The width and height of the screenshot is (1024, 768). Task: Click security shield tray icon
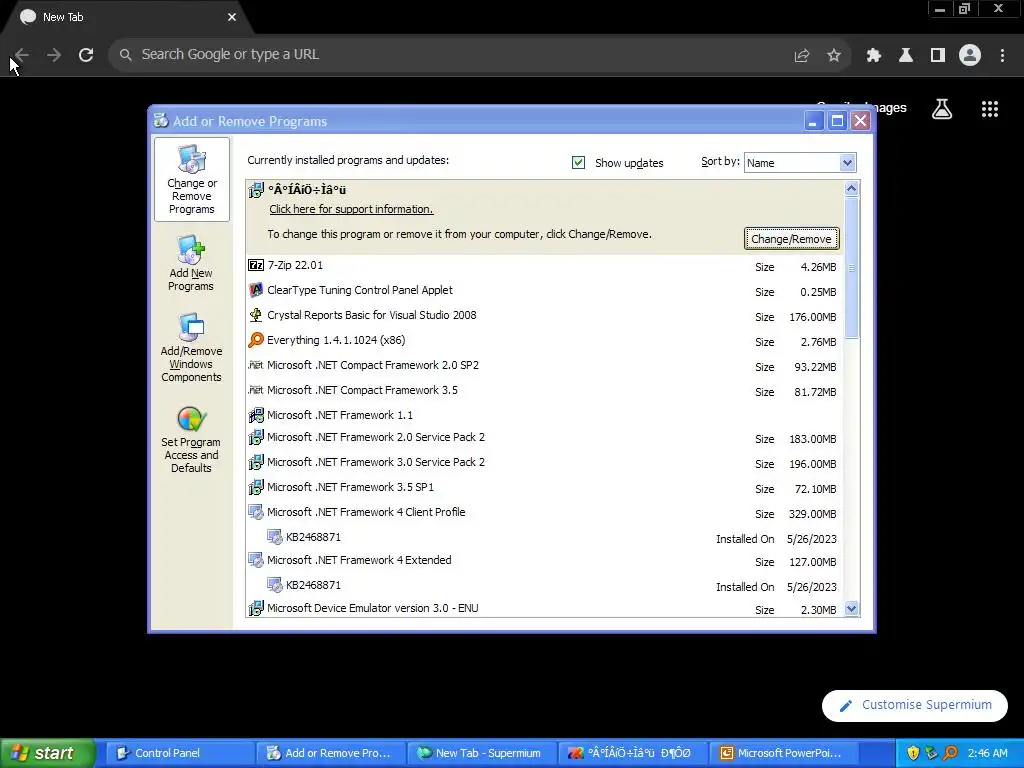click(x=913, y=753)
